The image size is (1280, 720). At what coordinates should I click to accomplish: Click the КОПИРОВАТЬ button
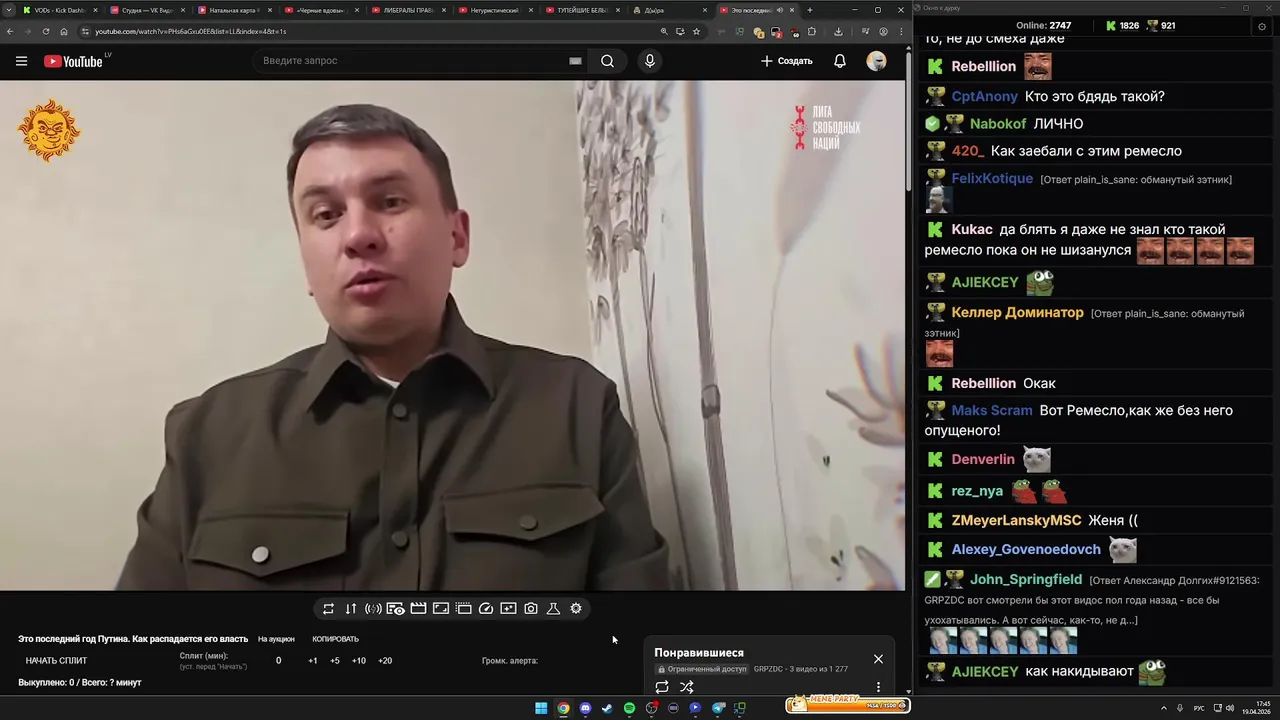pos(335,639)
